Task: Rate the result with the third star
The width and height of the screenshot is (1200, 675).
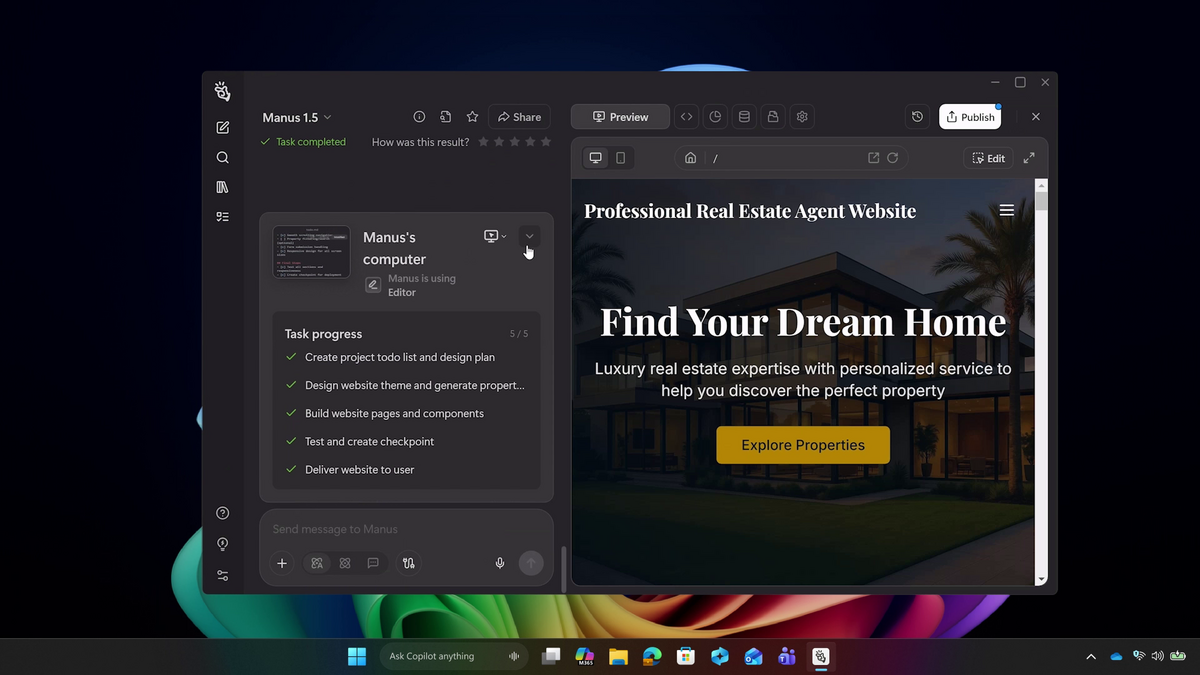Action: tap(515, 142)
